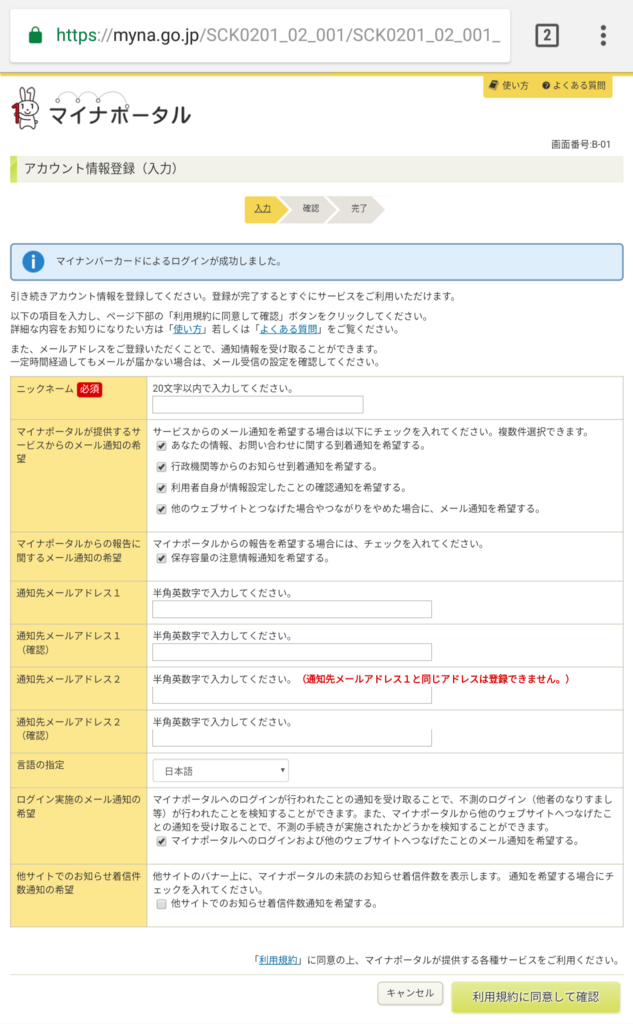
Task: Uncheck マイナポータルへのログイン mail notification checkbox
Action: click(x=161, y=841)
